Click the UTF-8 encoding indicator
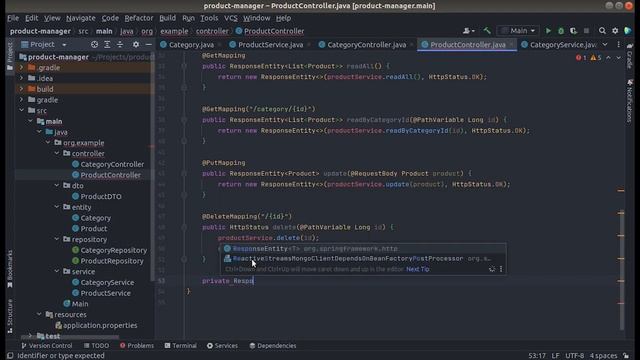This screenshot has width=640, height=360. click(574, 356)
